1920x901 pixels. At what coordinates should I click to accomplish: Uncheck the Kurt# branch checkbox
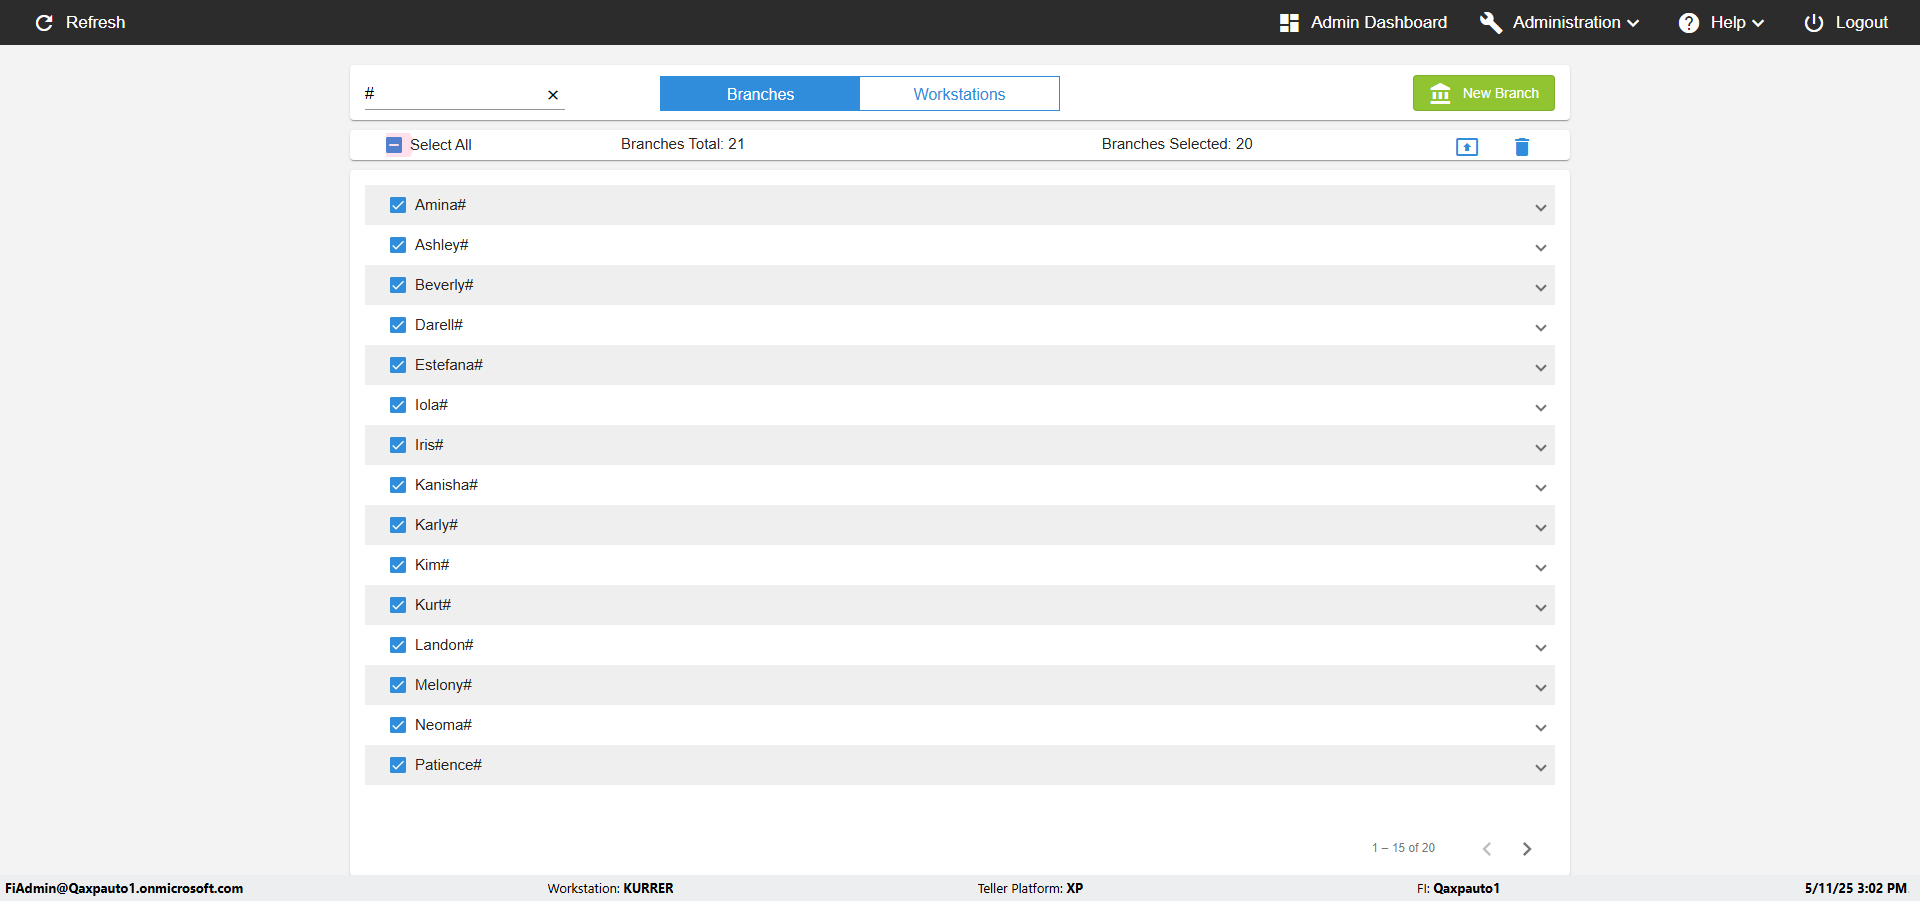398,605
